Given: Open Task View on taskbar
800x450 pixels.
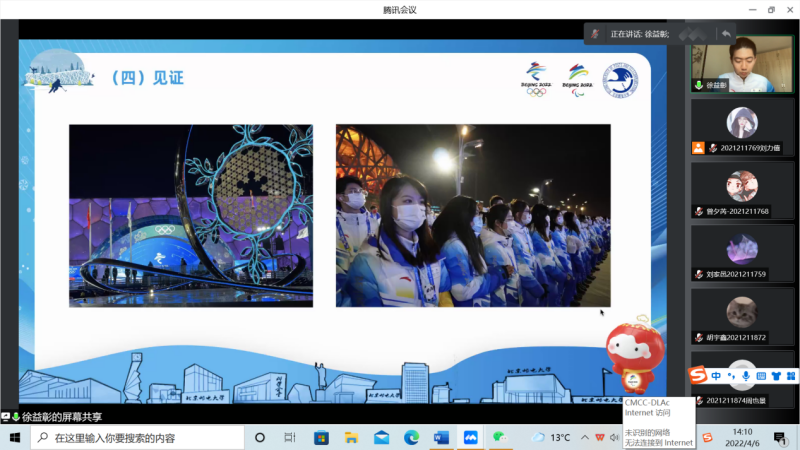Looking at the screenshot, I should (x=290, y=438).
